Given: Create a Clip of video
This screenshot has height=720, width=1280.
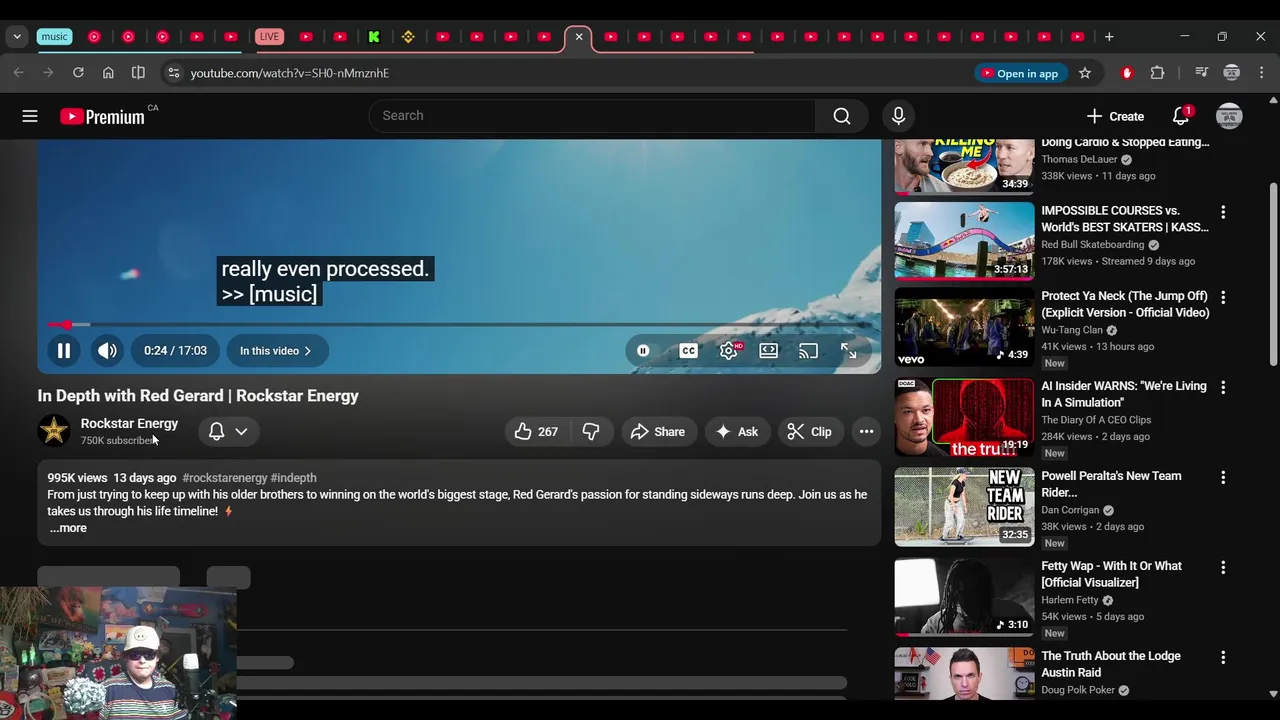Looking at the screenshot, I should [x=809, y=432].
